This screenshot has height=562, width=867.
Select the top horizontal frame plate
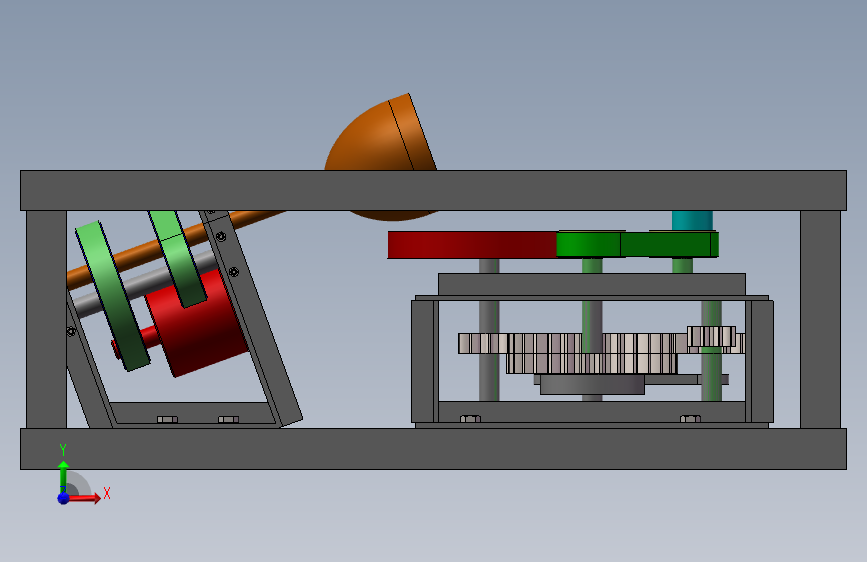(434, 190)
